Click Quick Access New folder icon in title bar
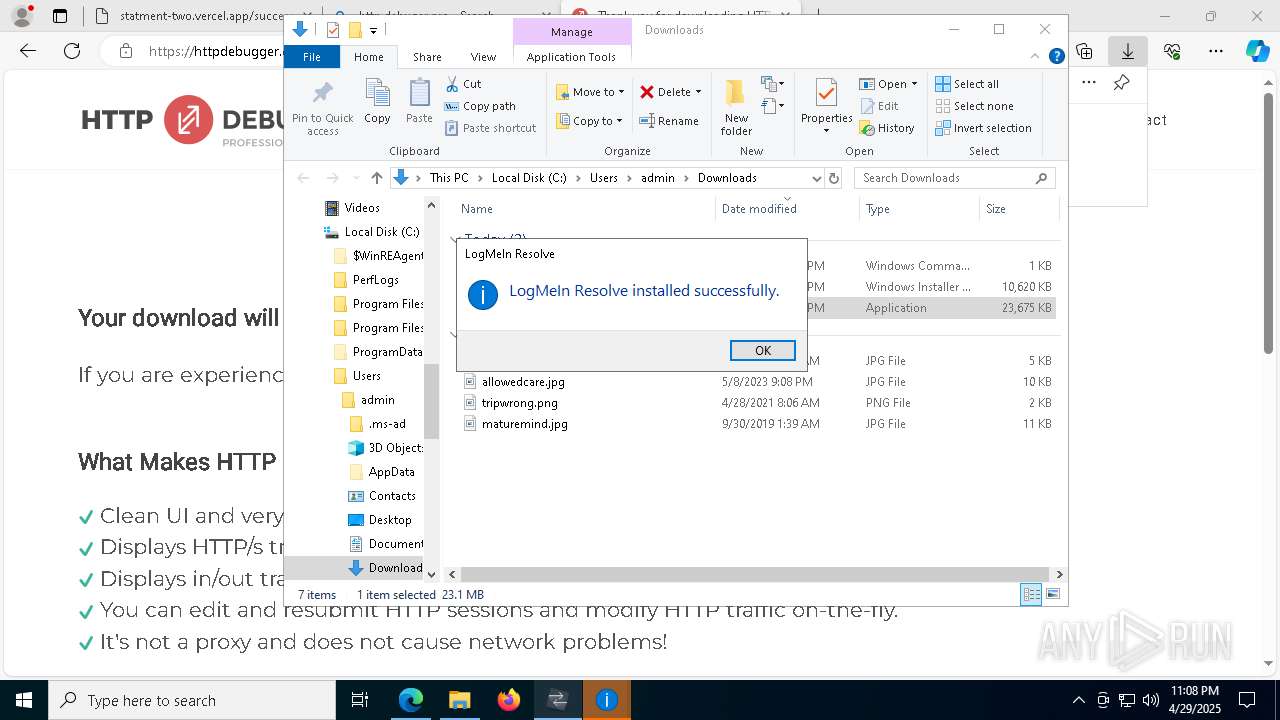 [354, 30]
